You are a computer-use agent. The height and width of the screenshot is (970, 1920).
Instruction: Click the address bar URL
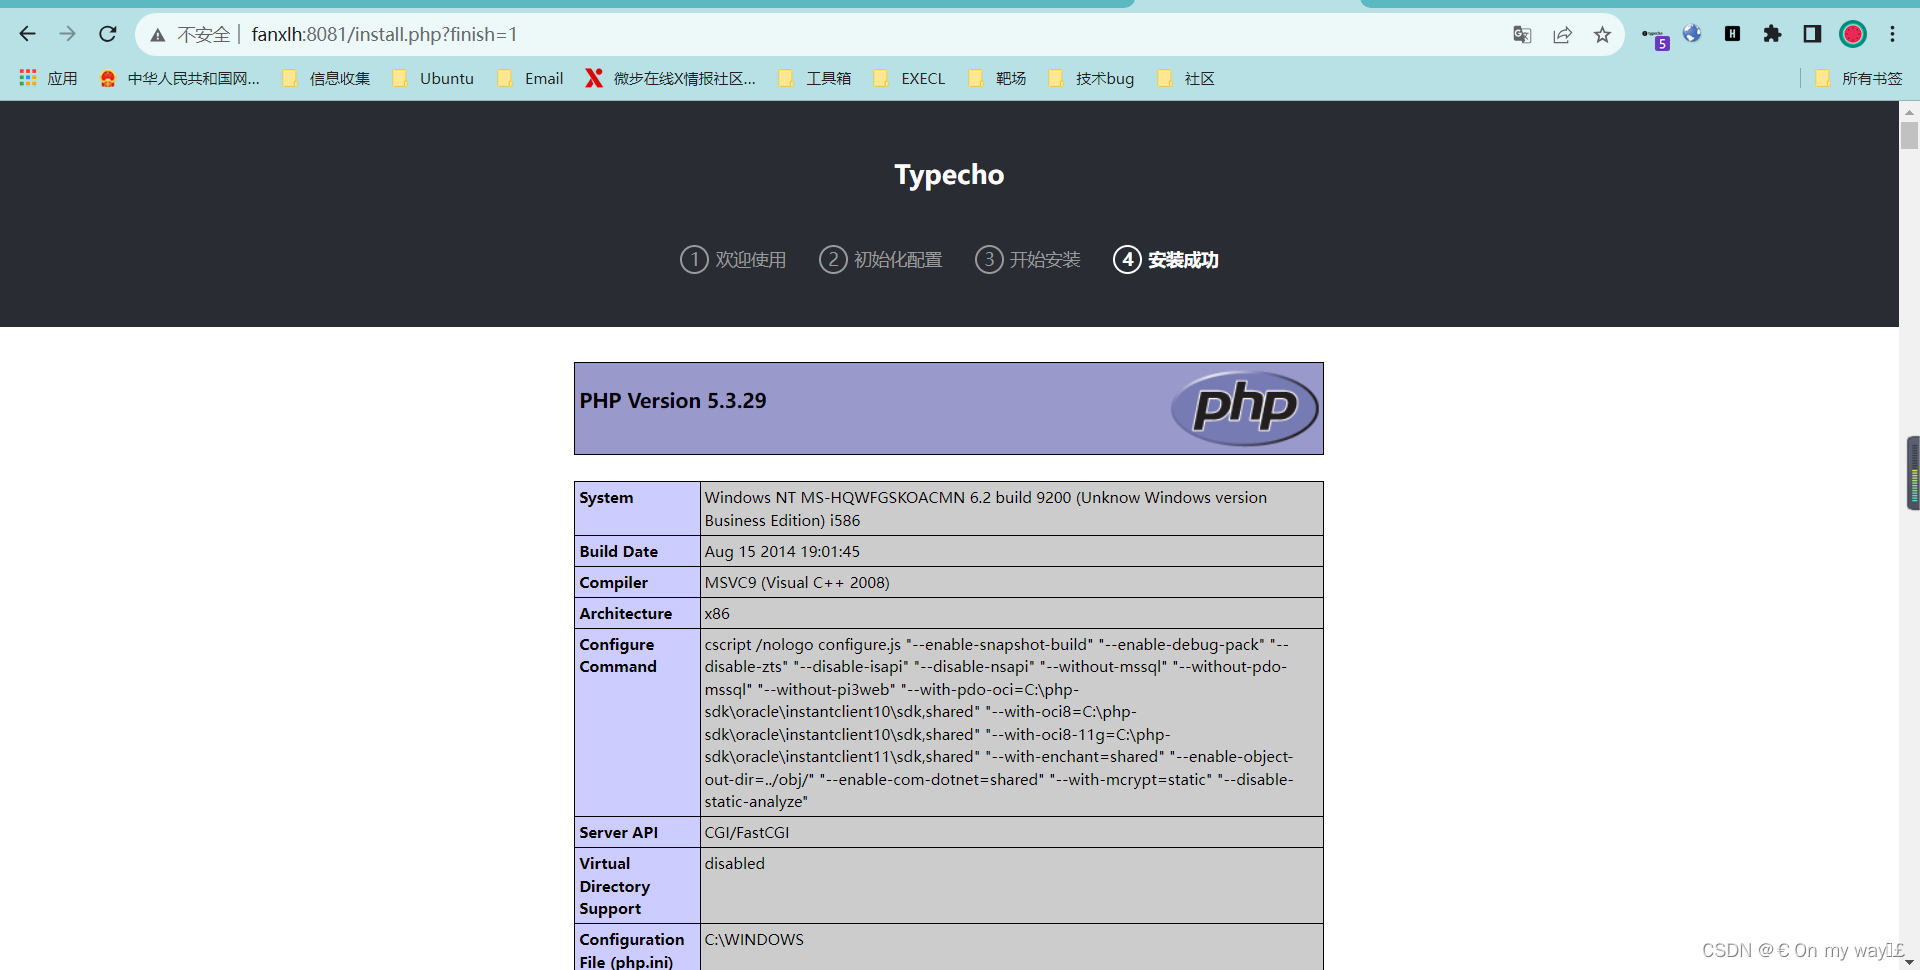tap(384, 35)
